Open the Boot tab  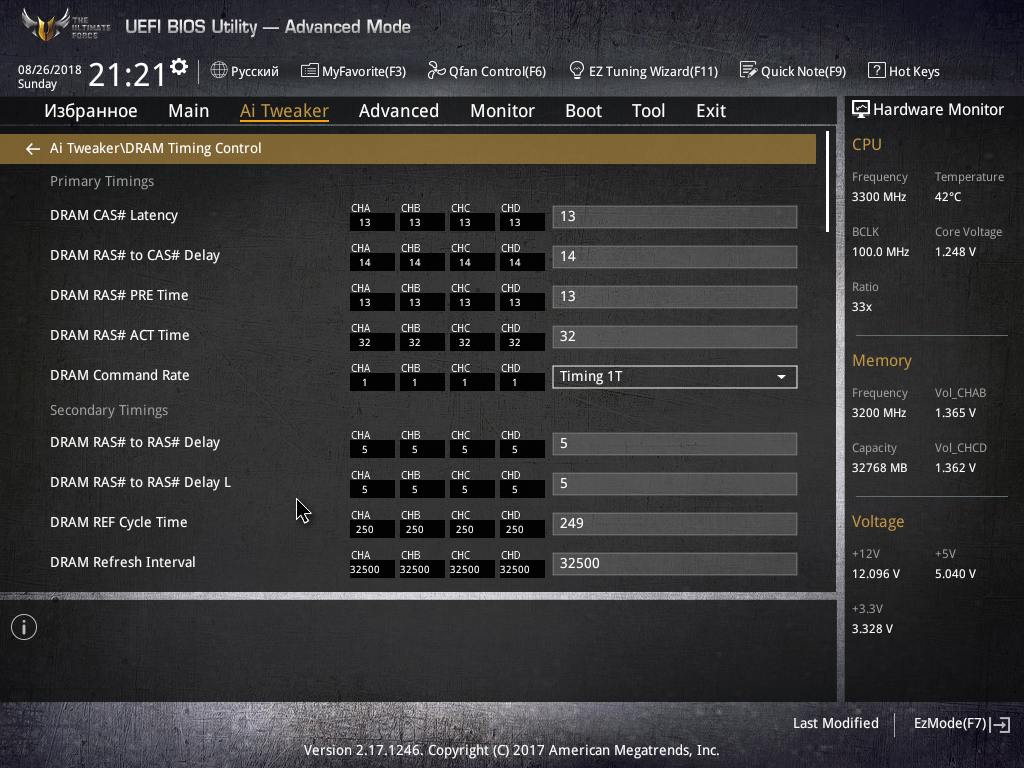(583, 111)
